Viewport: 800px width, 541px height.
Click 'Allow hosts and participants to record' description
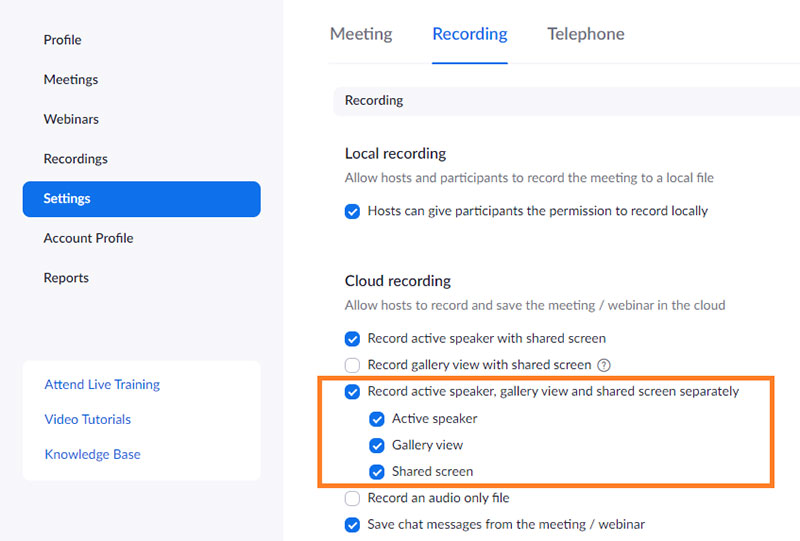[x=529, y=178]
